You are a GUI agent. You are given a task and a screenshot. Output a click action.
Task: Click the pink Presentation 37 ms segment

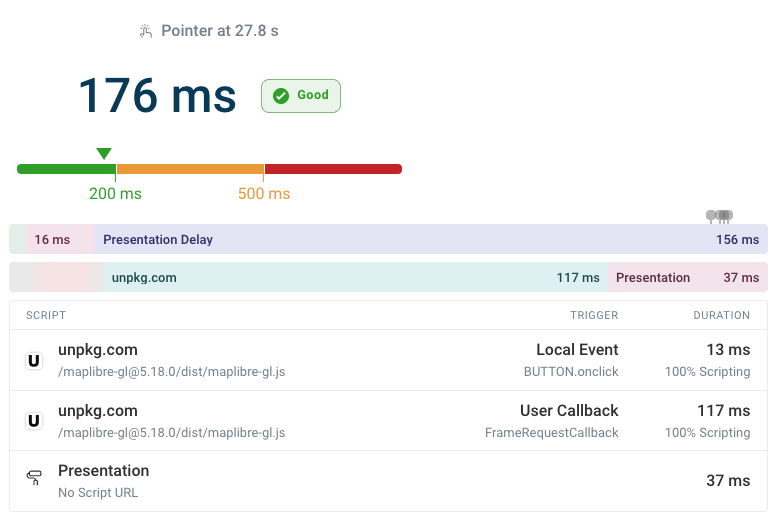click(x=687, y=278)
